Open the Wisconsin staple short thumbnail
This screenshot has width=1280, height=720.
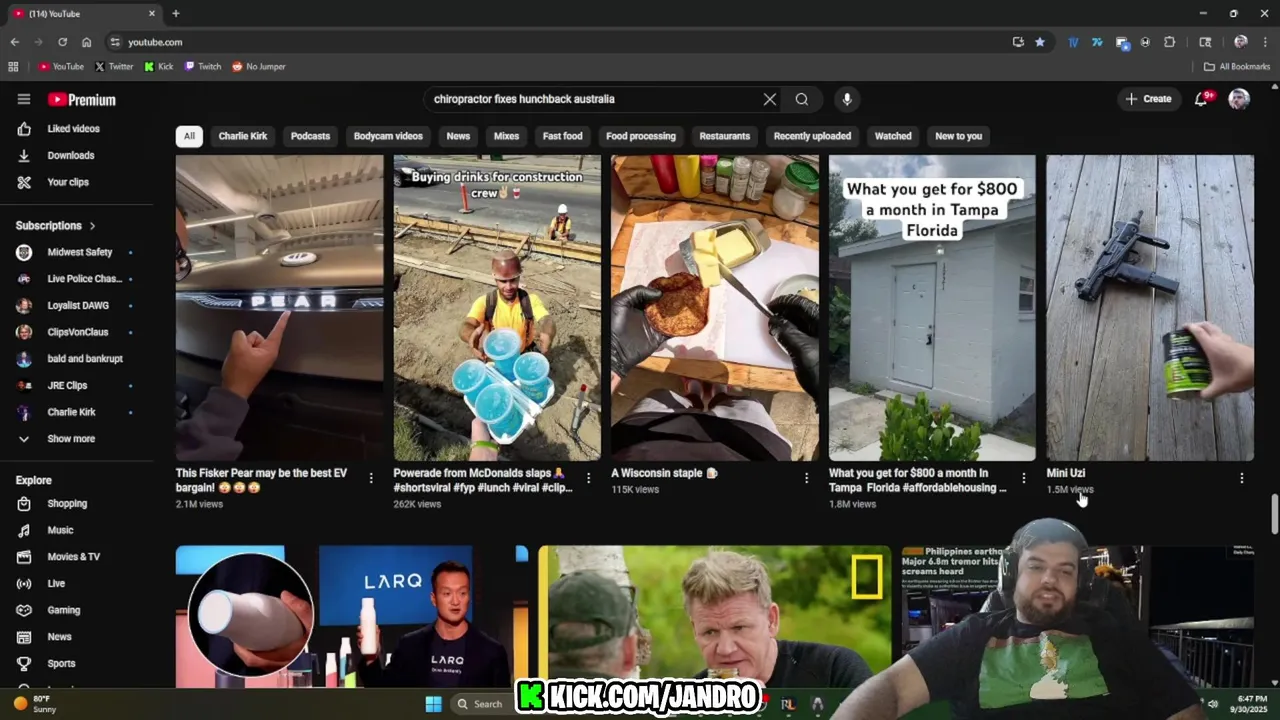pos(715,308)
